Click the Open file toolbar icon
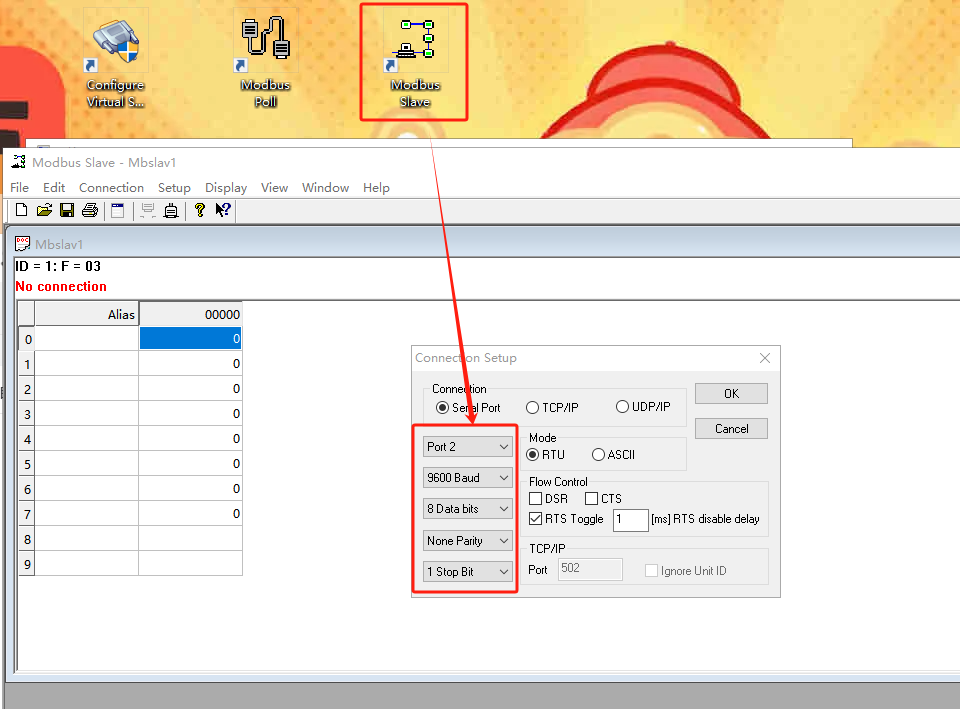Screen dimensions: 960x709 (x=44, y=211)
